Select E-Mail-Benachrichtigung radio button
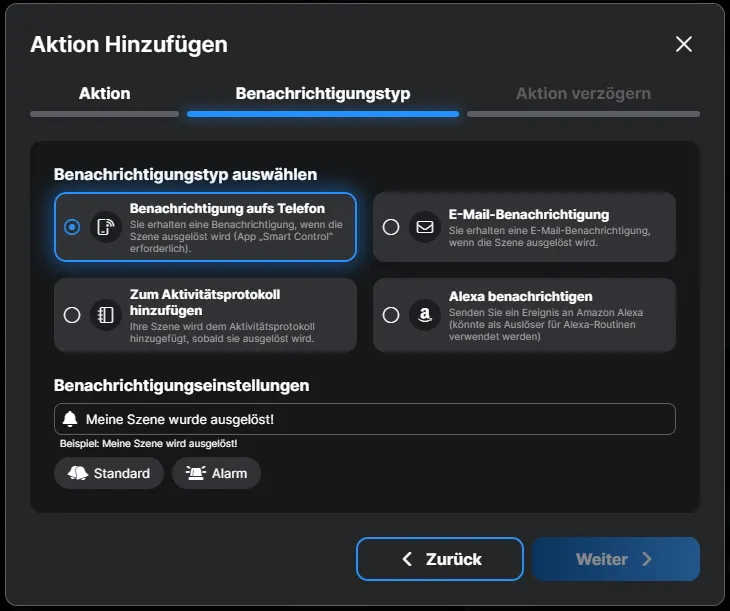Screen dimensions: 730x611 tap(391, 227)
